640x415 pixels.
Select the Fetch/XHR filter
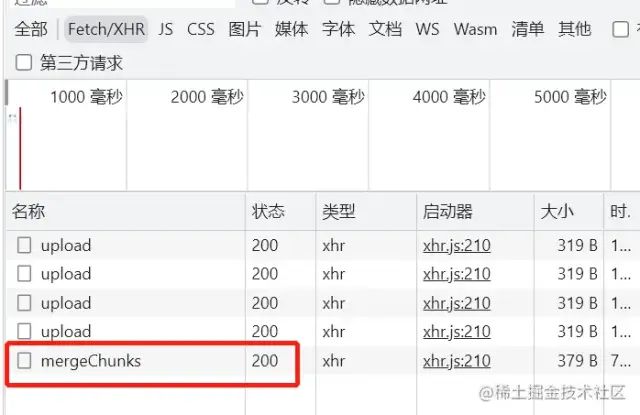click(x=106, y=29)
